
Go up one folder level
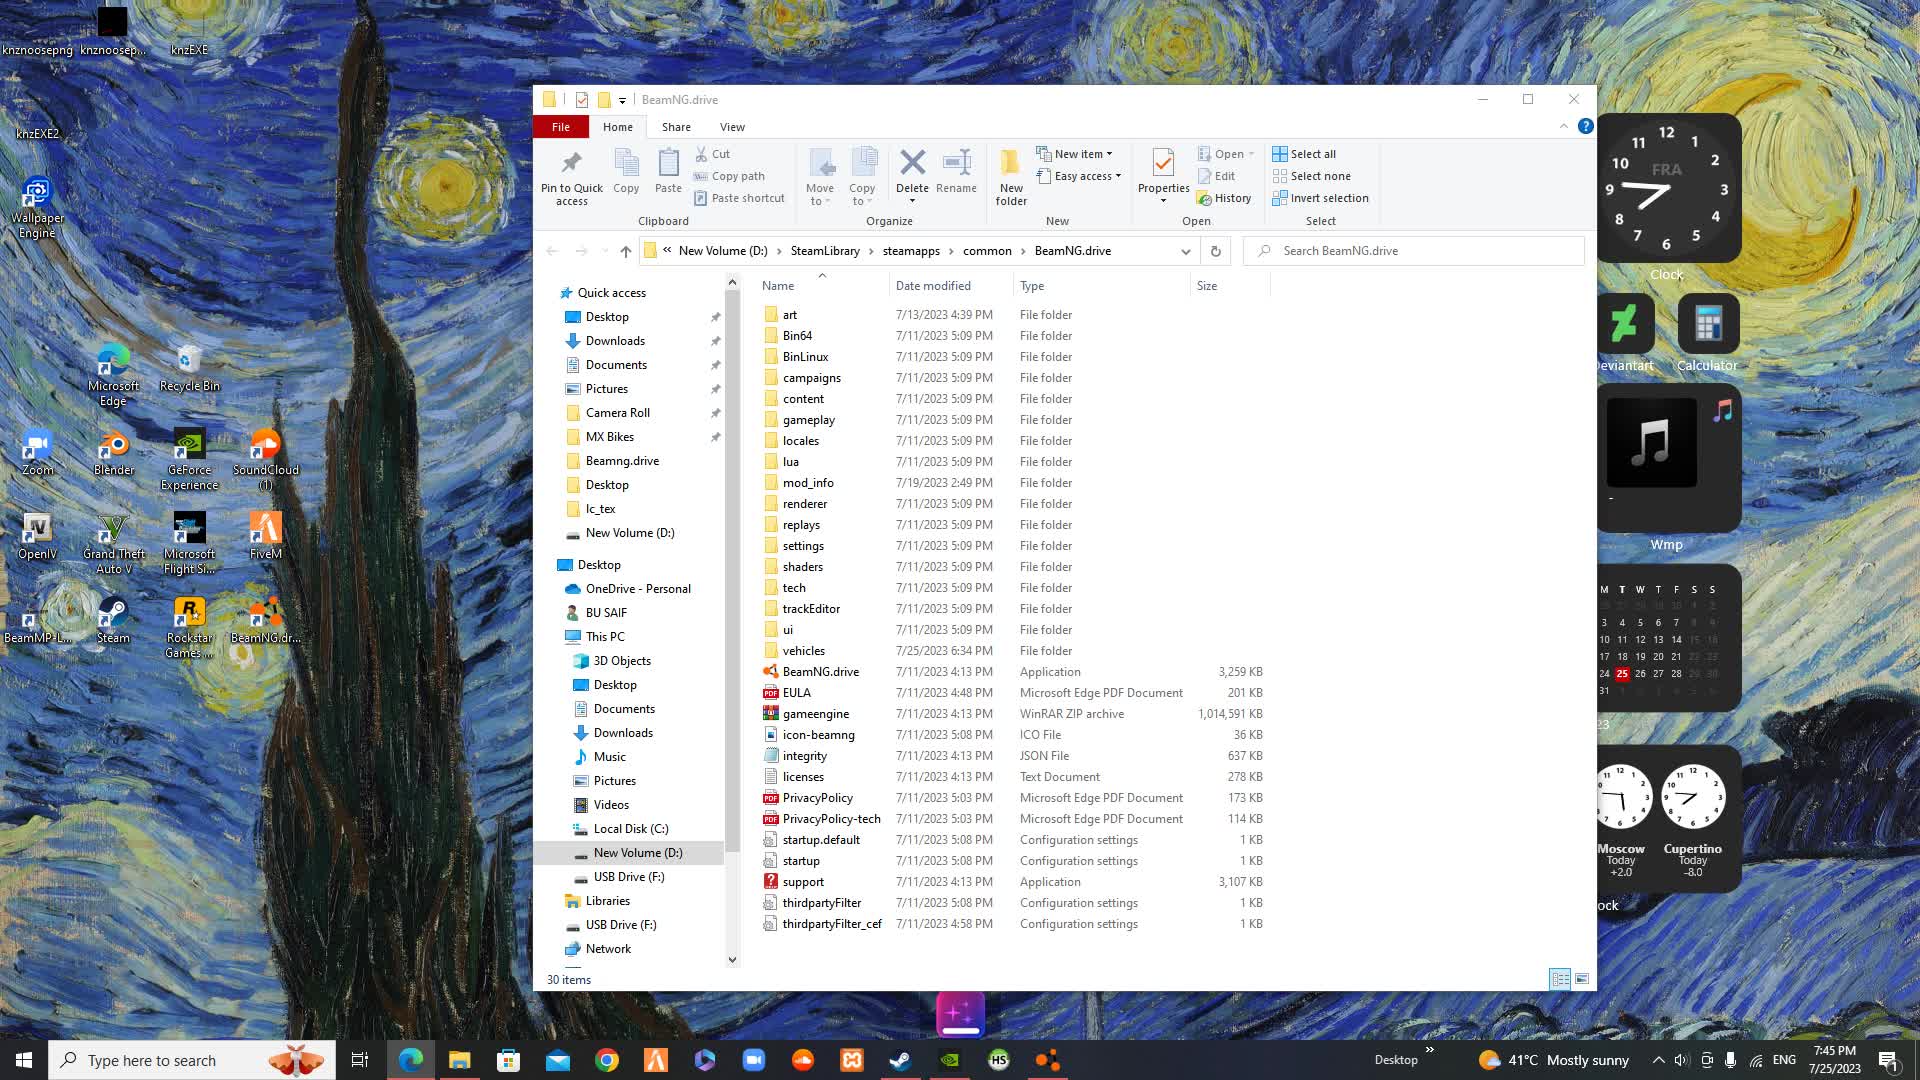pyautogui.click(x=625, y=251)
